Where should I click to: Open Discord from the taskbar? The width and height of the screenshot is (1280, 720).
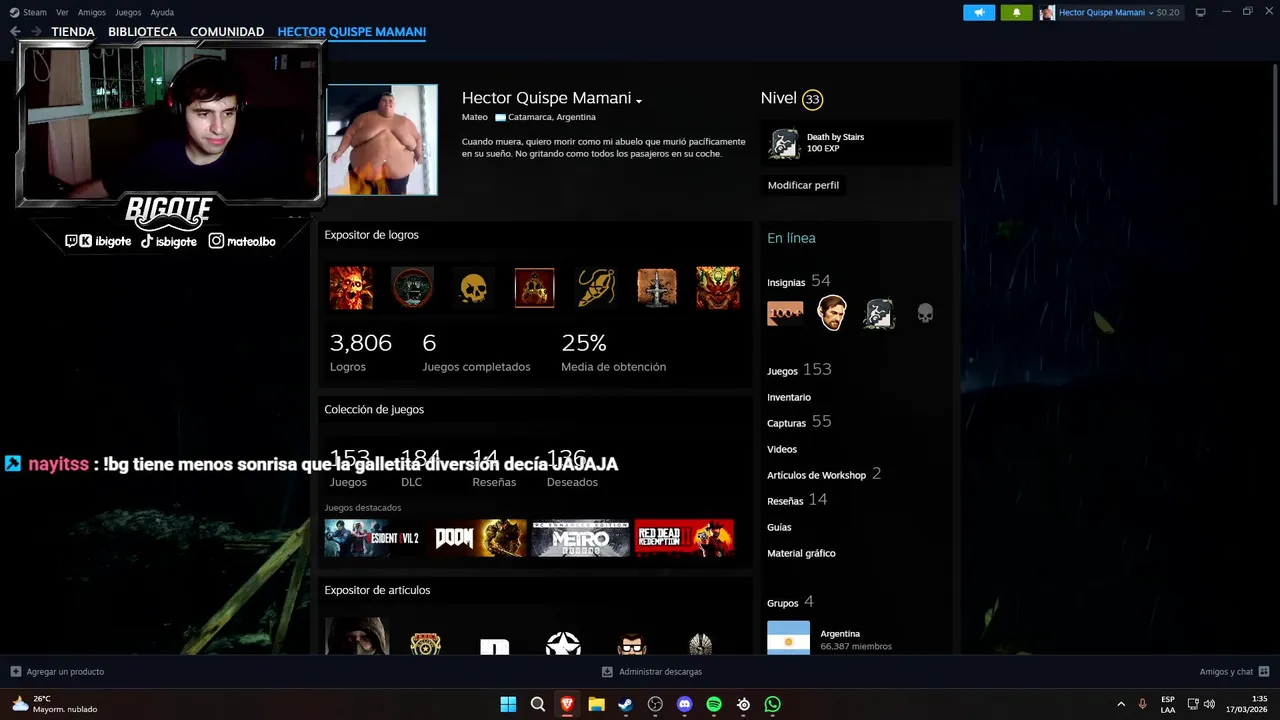(x=684, y=704)
